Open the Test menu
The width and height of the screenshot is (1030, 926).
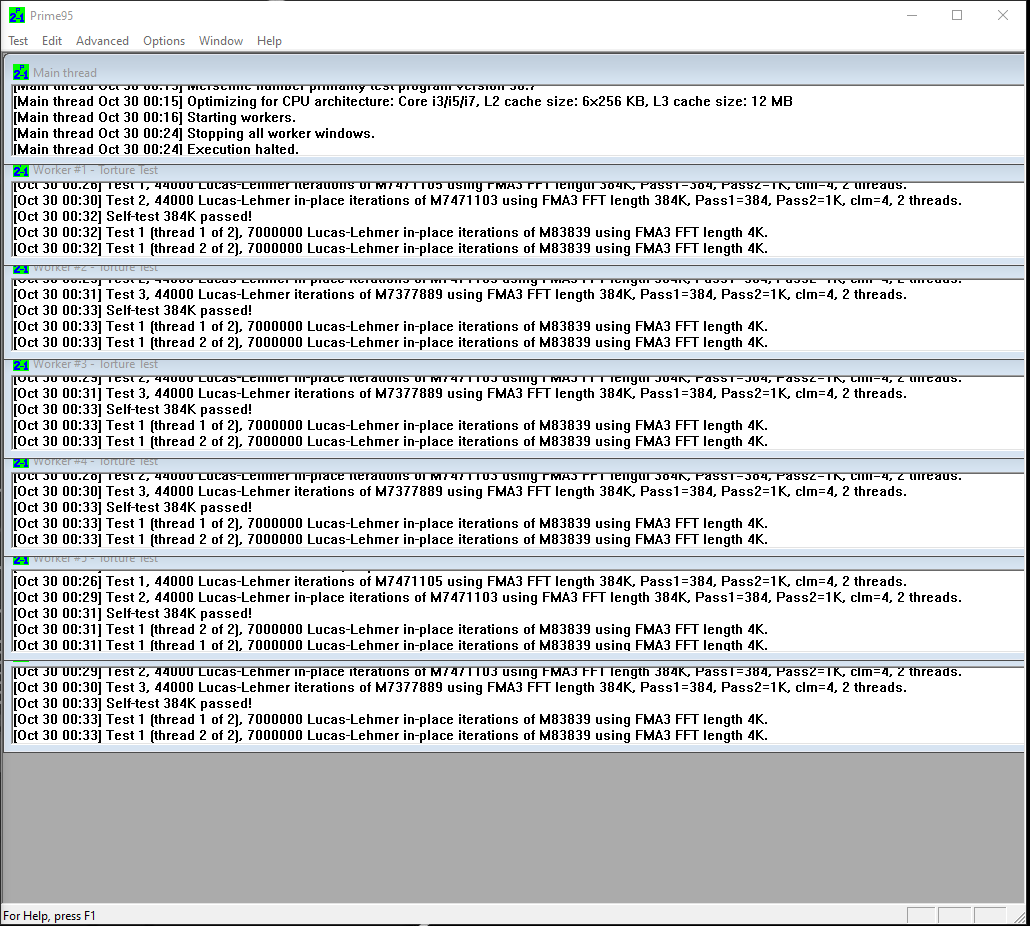pos(18,41)
